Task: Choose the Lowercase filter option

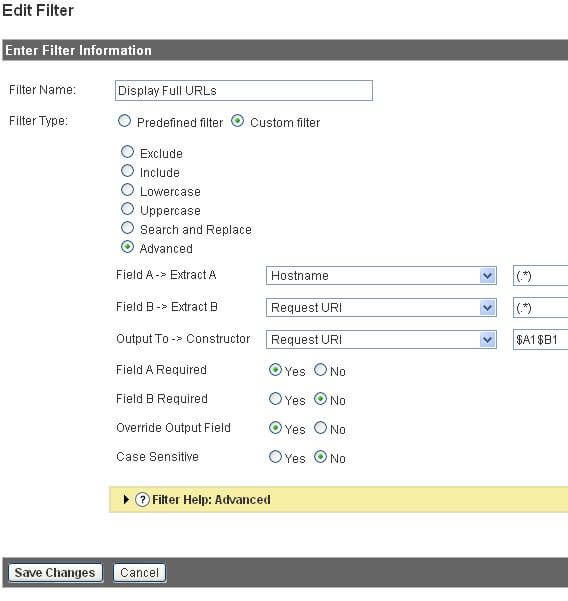Action: 127,190
